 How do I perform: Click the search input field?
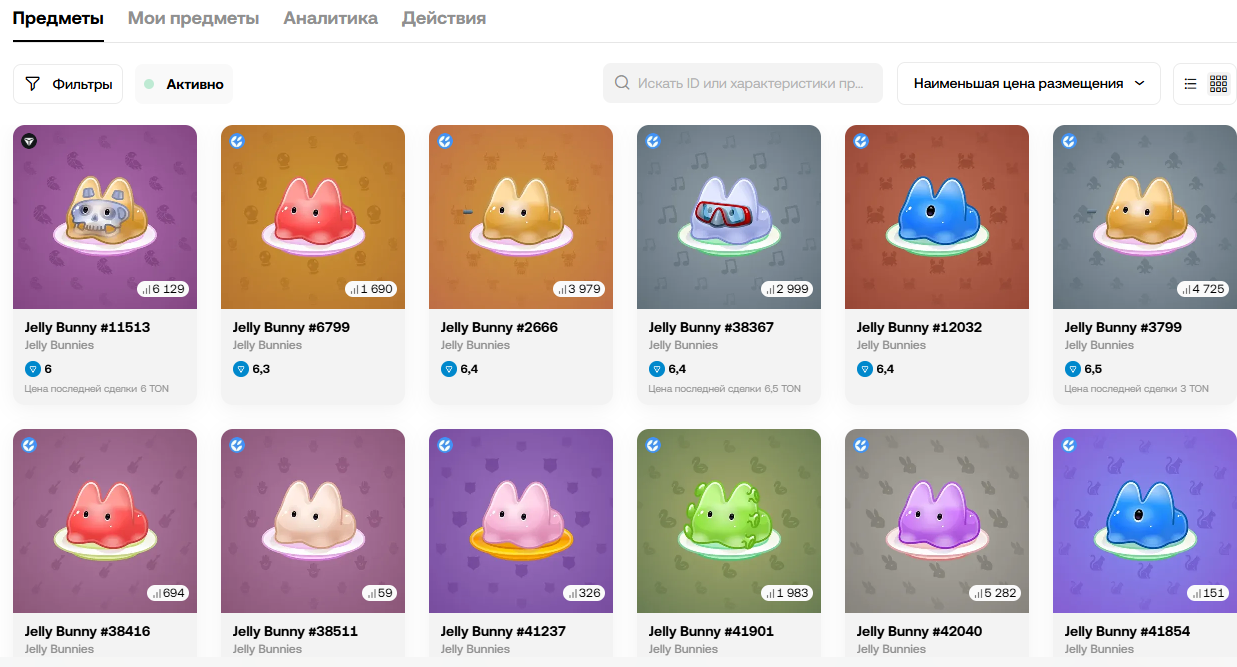point(743,83)
